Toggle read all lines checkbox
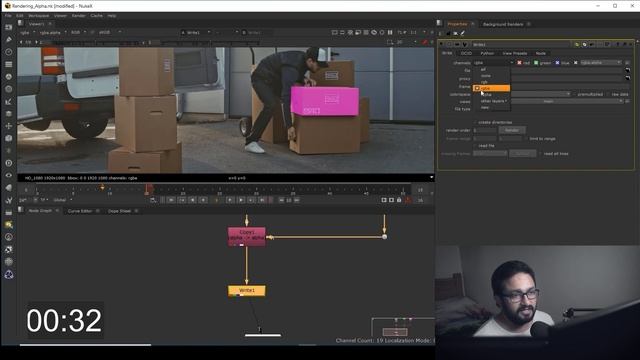640x360 pixels. tap(540, 154)
